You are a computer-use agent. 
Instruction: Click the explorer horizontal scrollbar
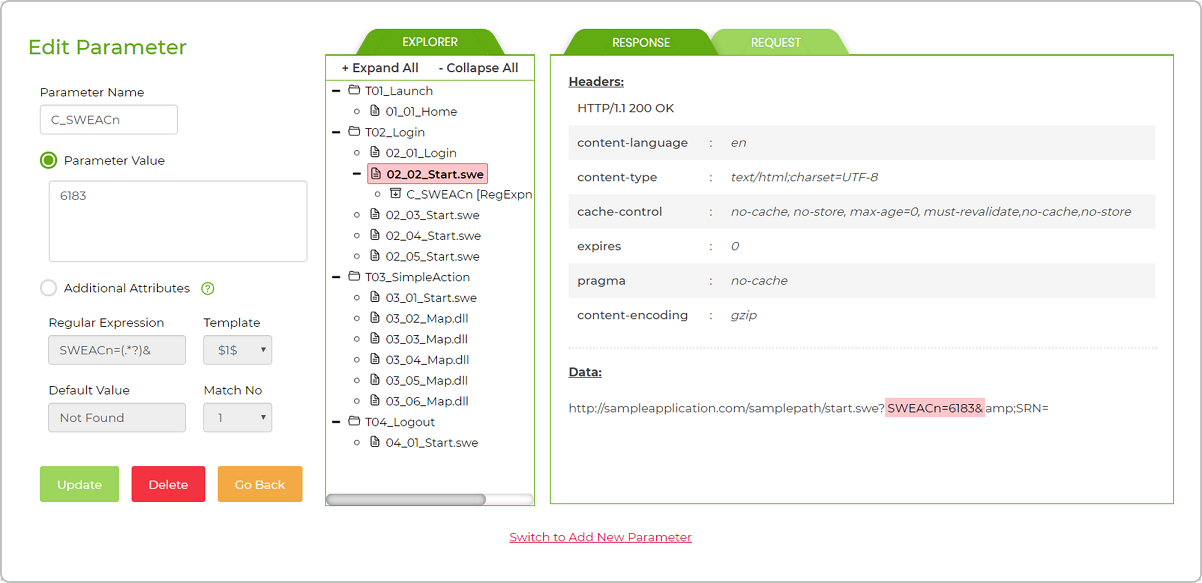pyautogui.click(x=406, y=499)
